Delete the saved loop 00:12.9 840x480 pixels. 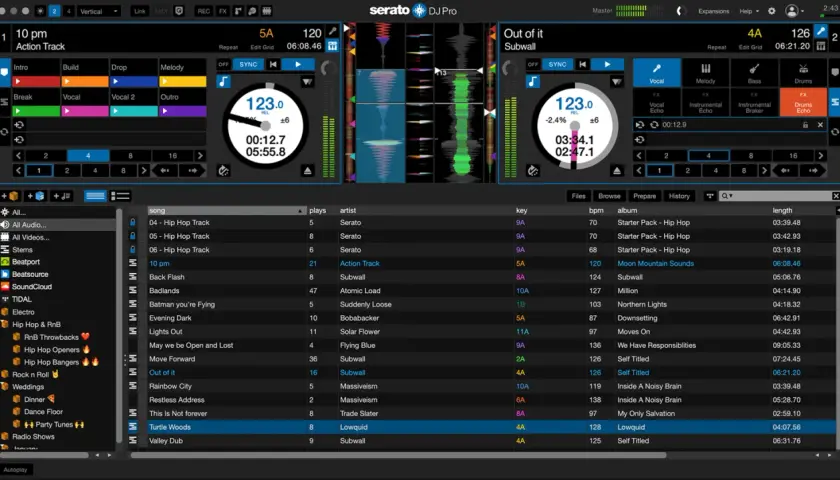(820, 125)
